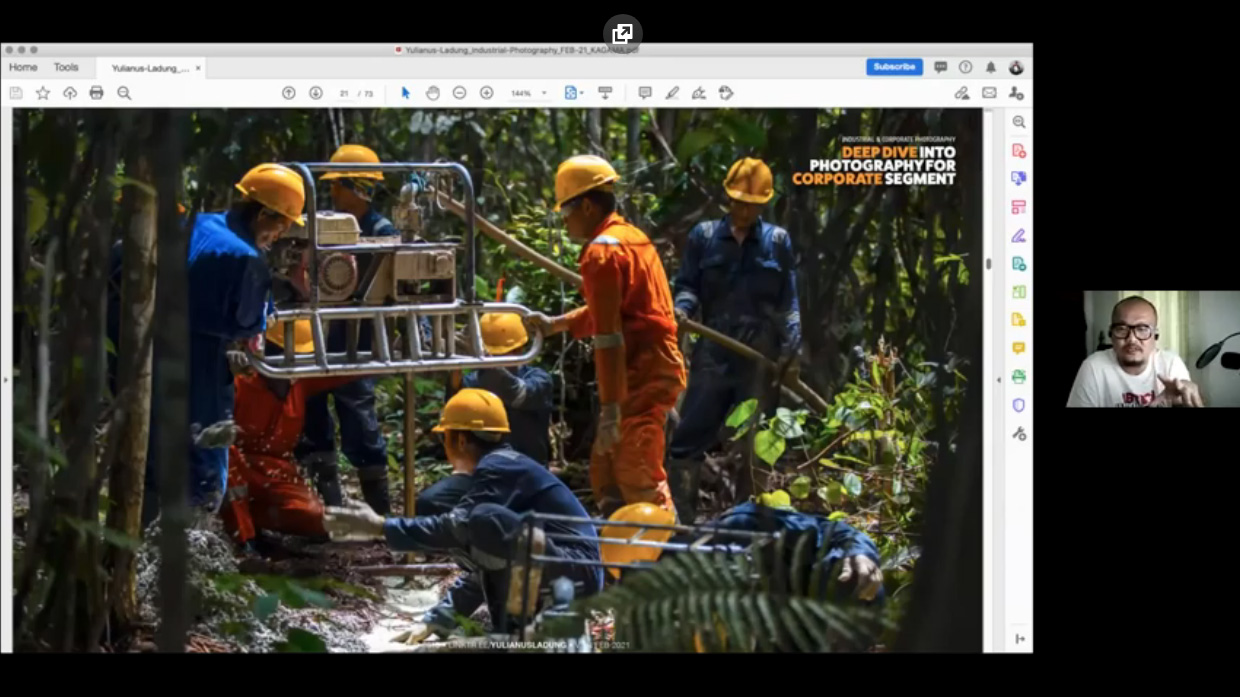Switch to the Home tab
Viewport: 1240px width, 697px height.
point(23,67)
